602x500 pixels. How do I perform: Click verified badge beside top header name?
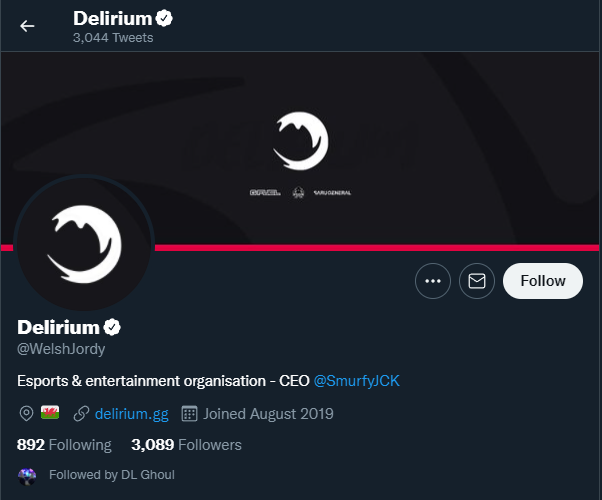[162, 18]
